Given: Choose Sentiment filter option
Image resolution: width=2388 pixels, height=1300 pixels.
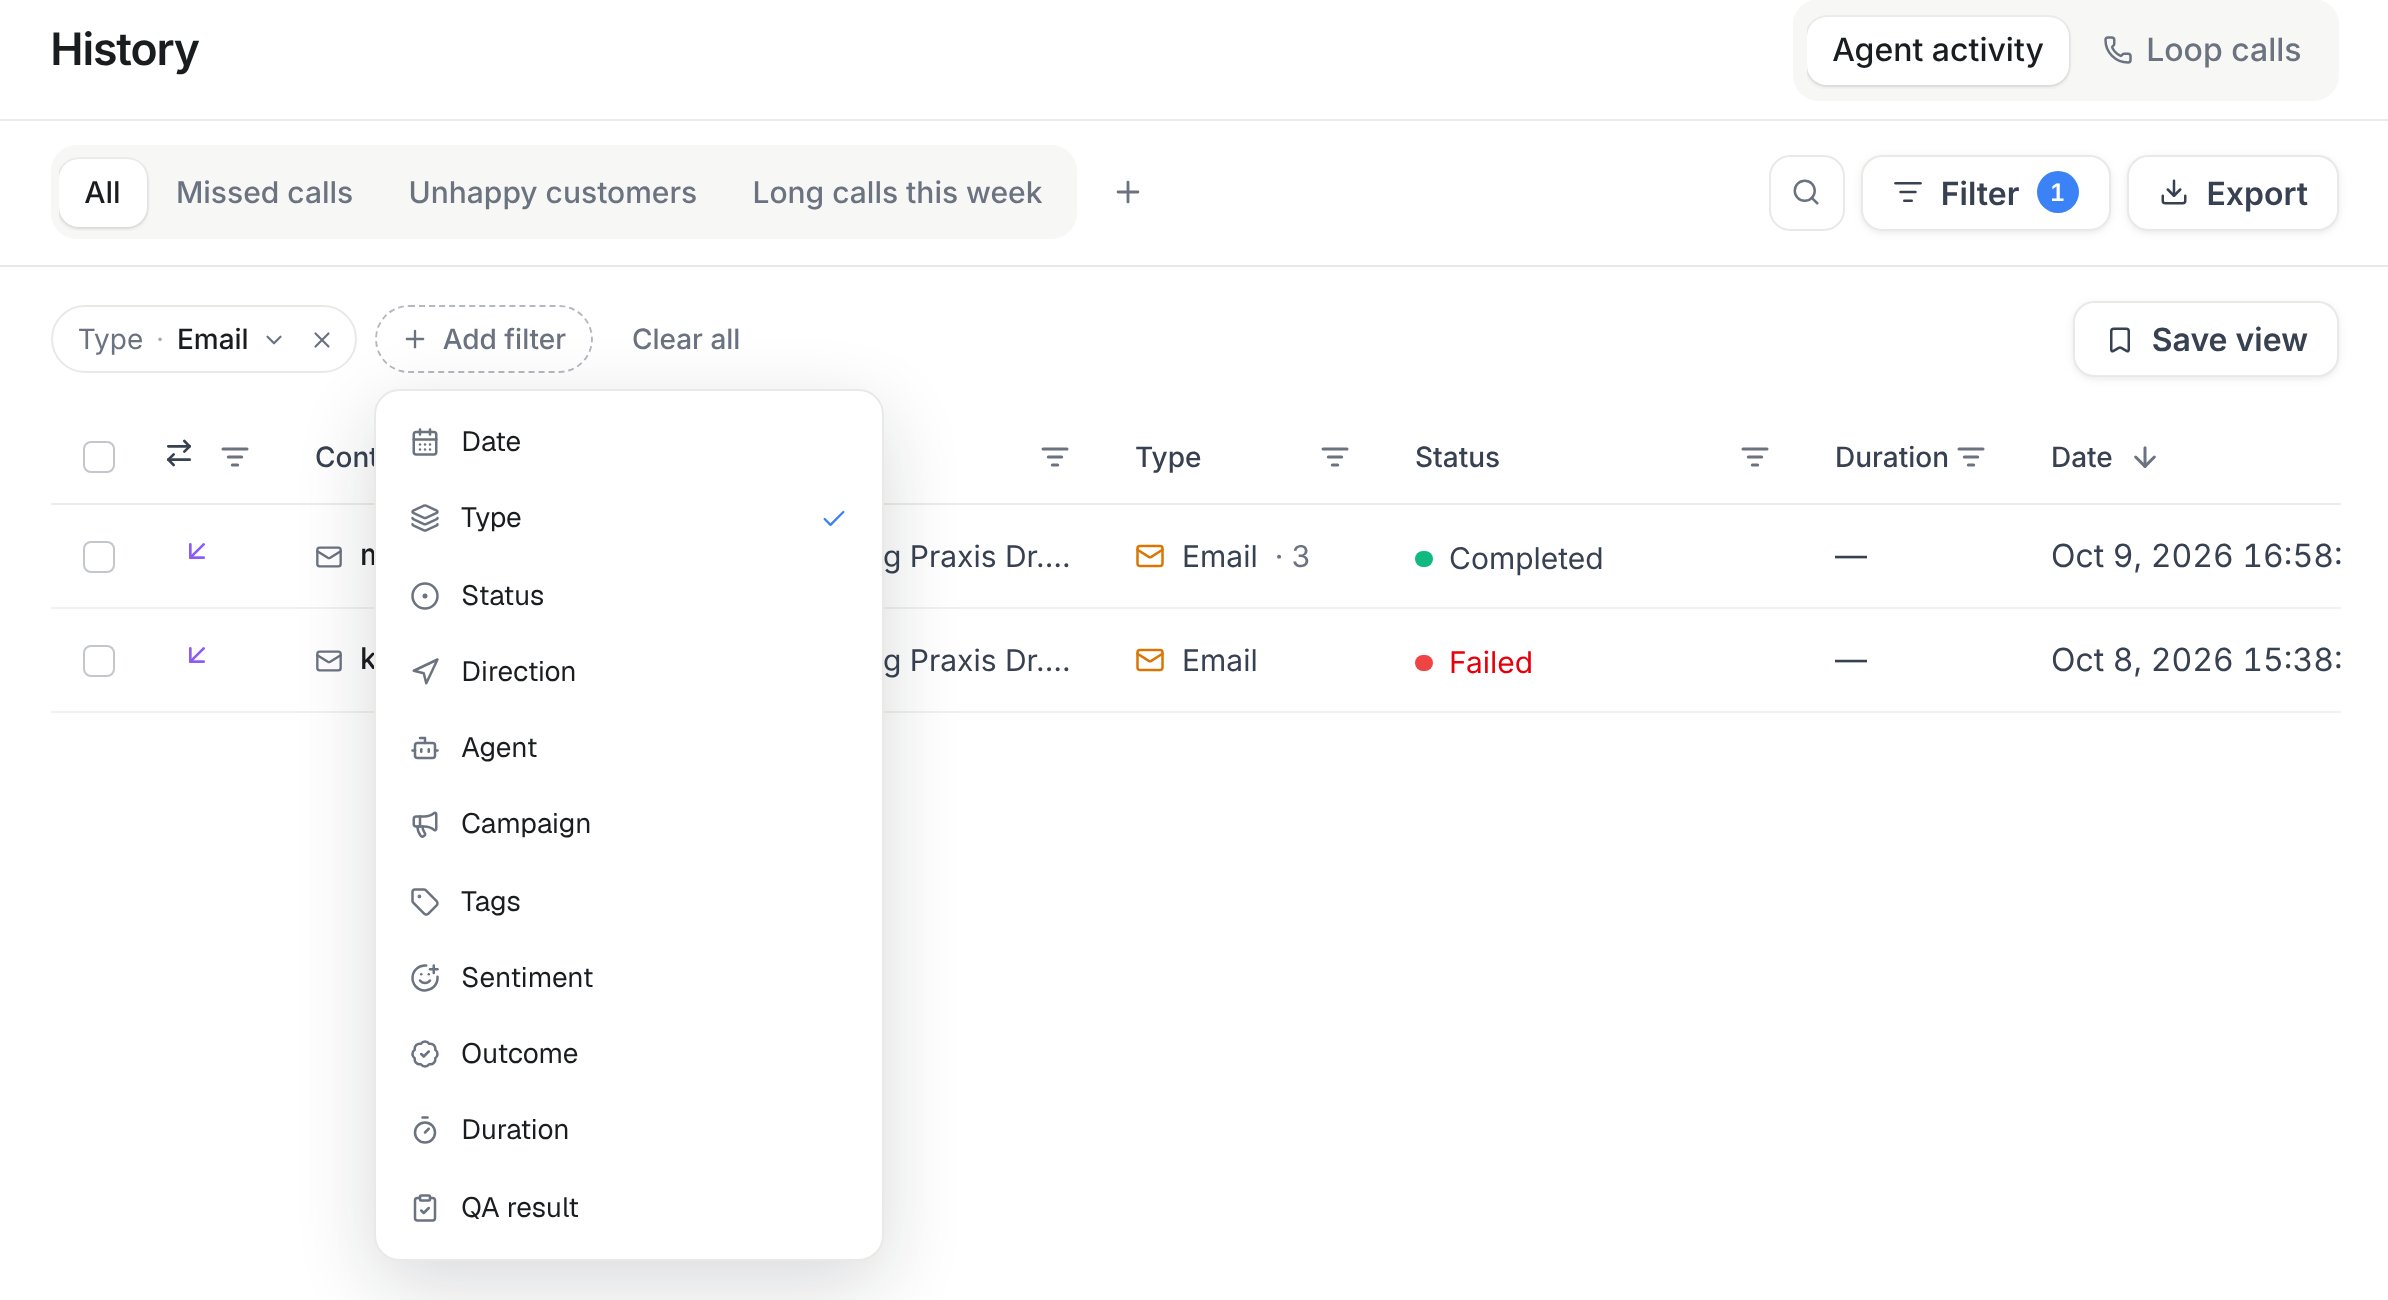Looking at the screenshot, I should pos(629,977).
